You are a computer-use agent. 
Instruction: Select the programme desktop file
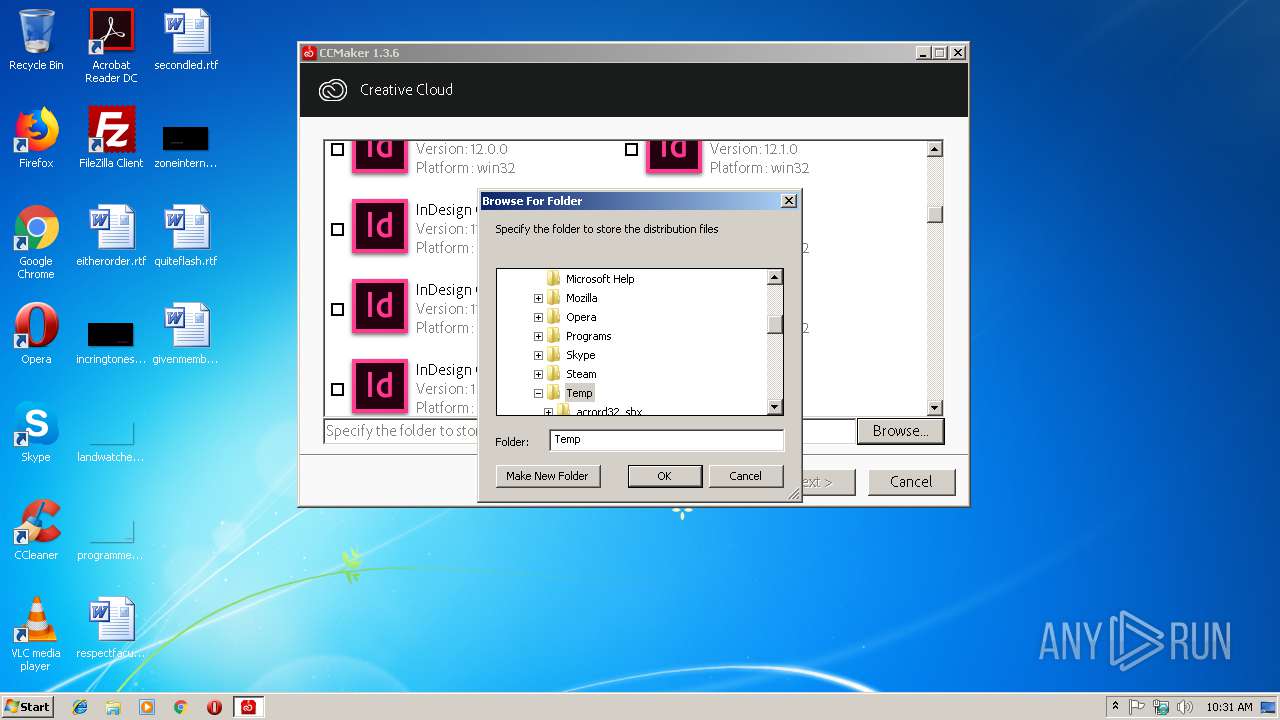(111, 538)
